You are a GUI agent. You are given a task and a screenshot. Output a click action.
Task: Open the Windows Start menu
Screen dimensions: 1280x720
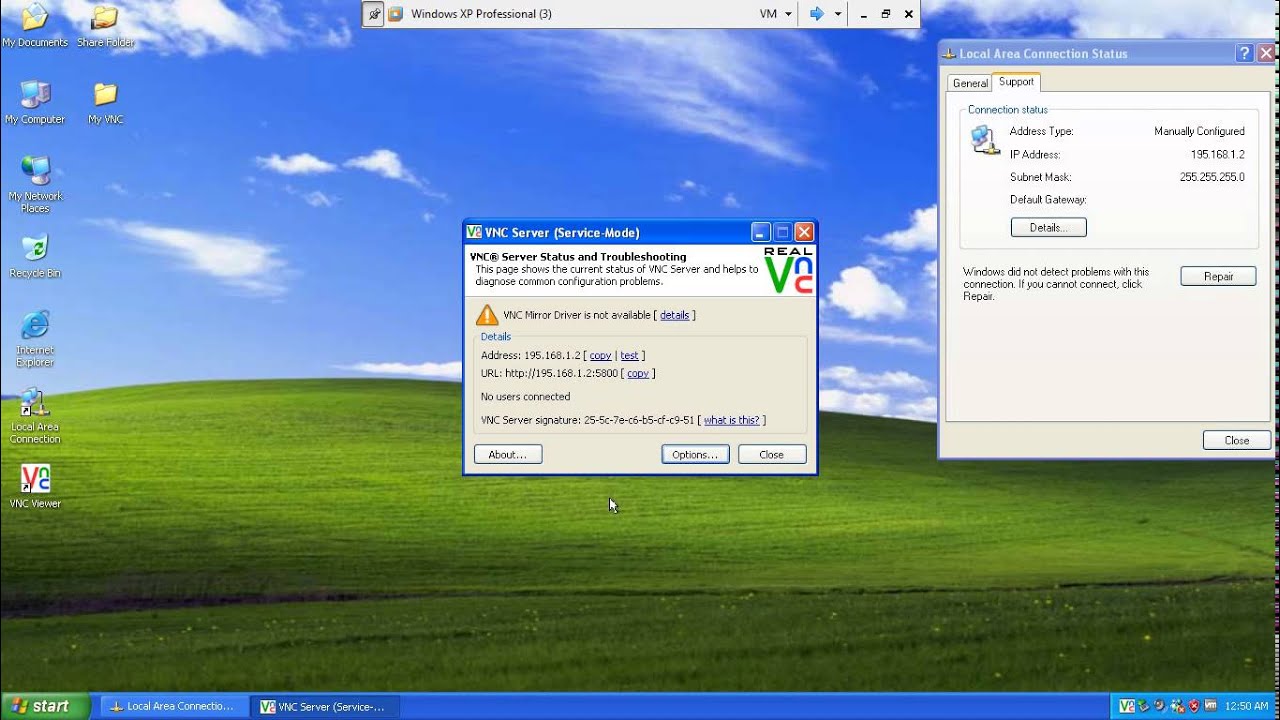tap(45, 706)
